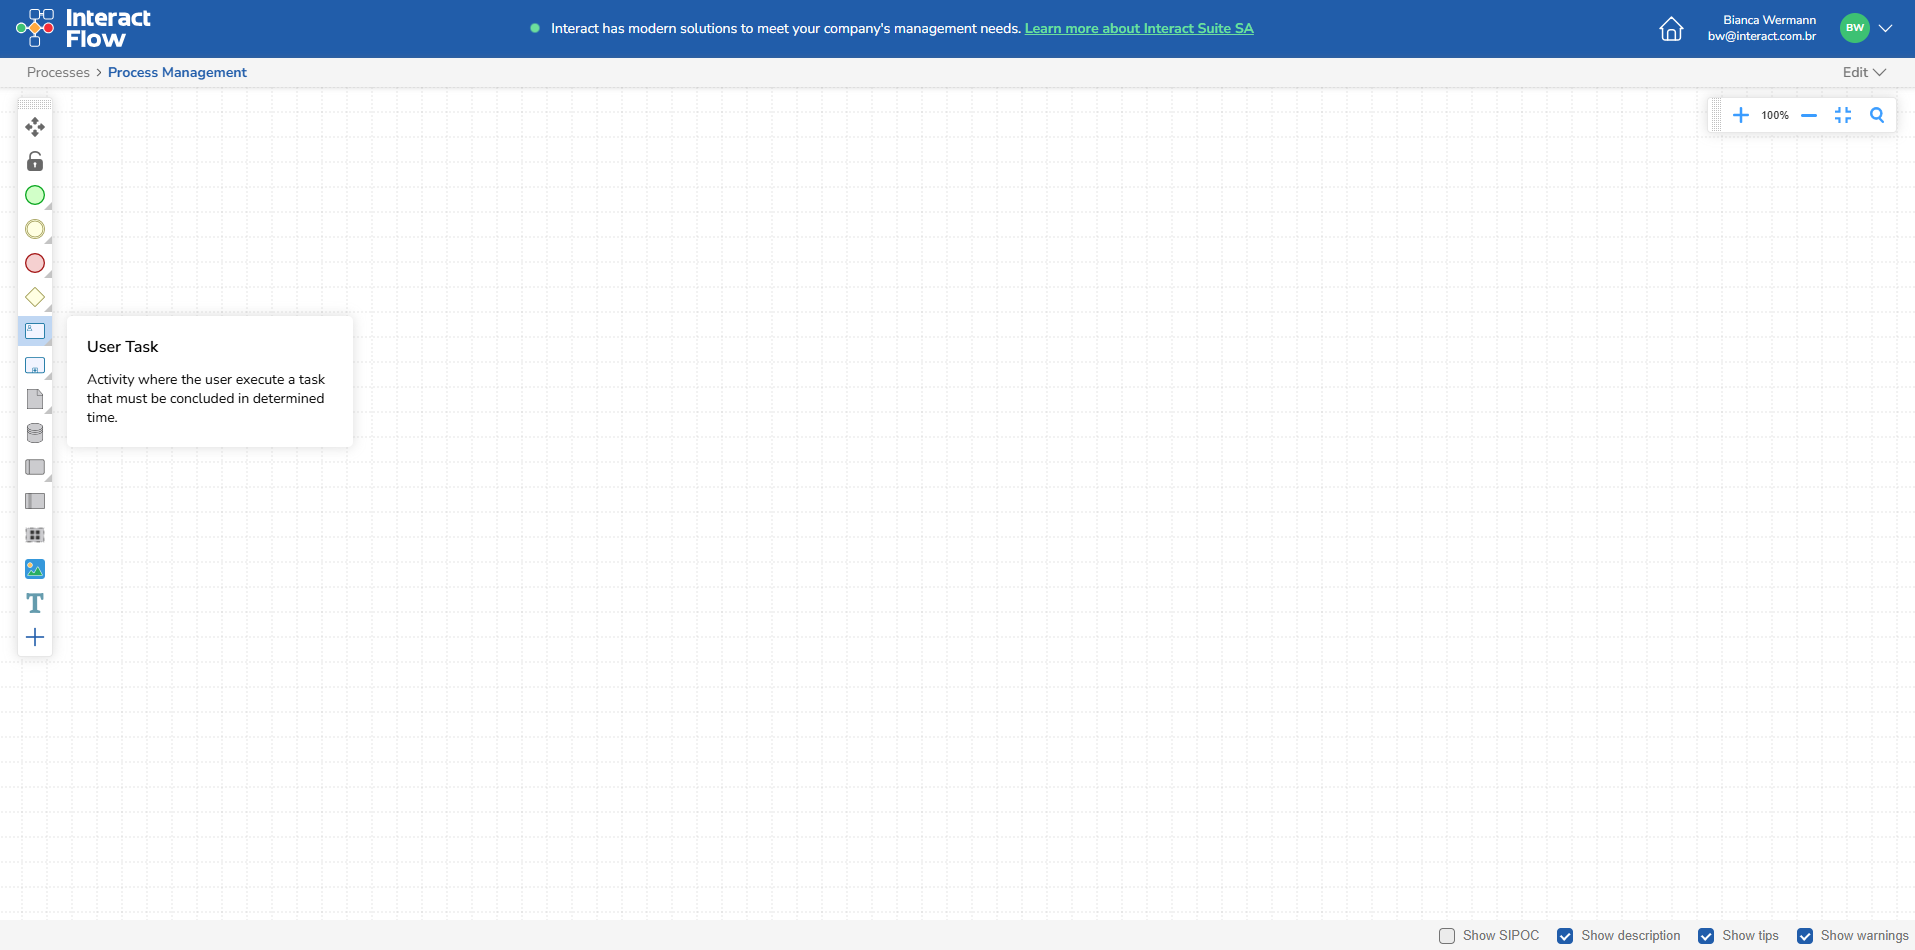1915x950 pixels.
Task: Click the home icon in header
Action: 1671,29
